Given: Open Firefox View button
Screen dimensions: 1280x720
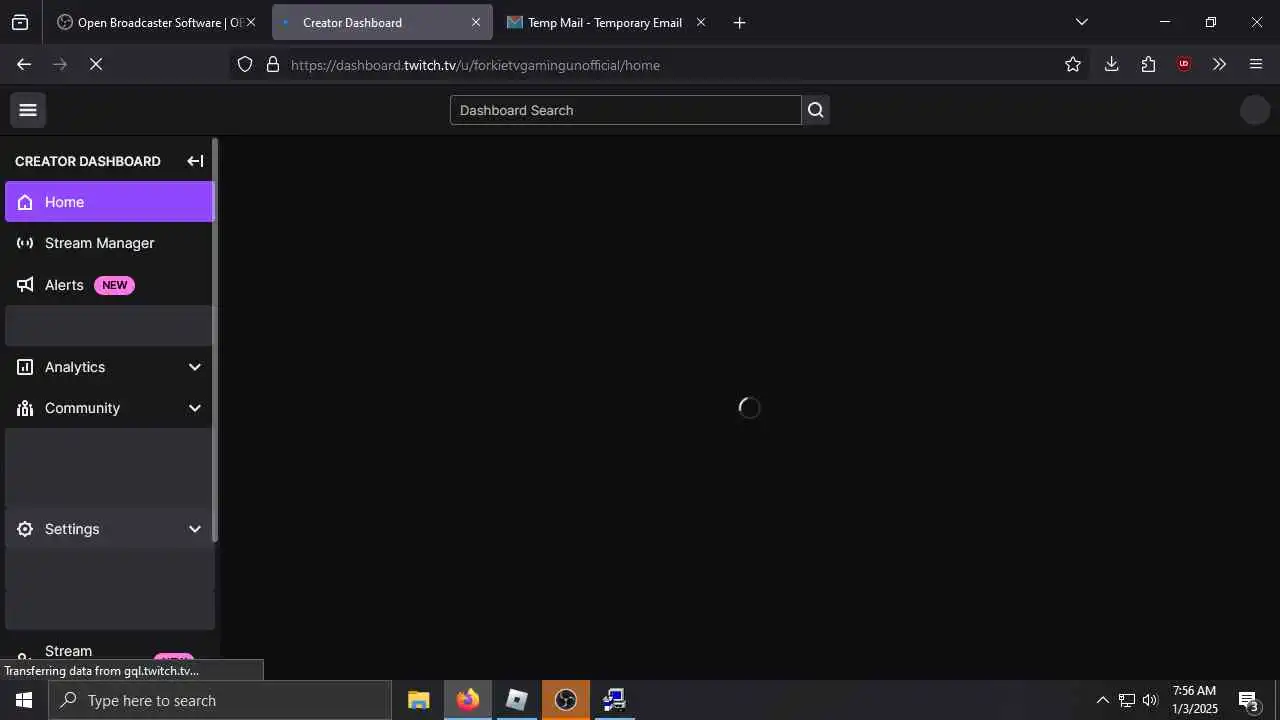Looking at the screenshot, I should (x=20, y=22).
